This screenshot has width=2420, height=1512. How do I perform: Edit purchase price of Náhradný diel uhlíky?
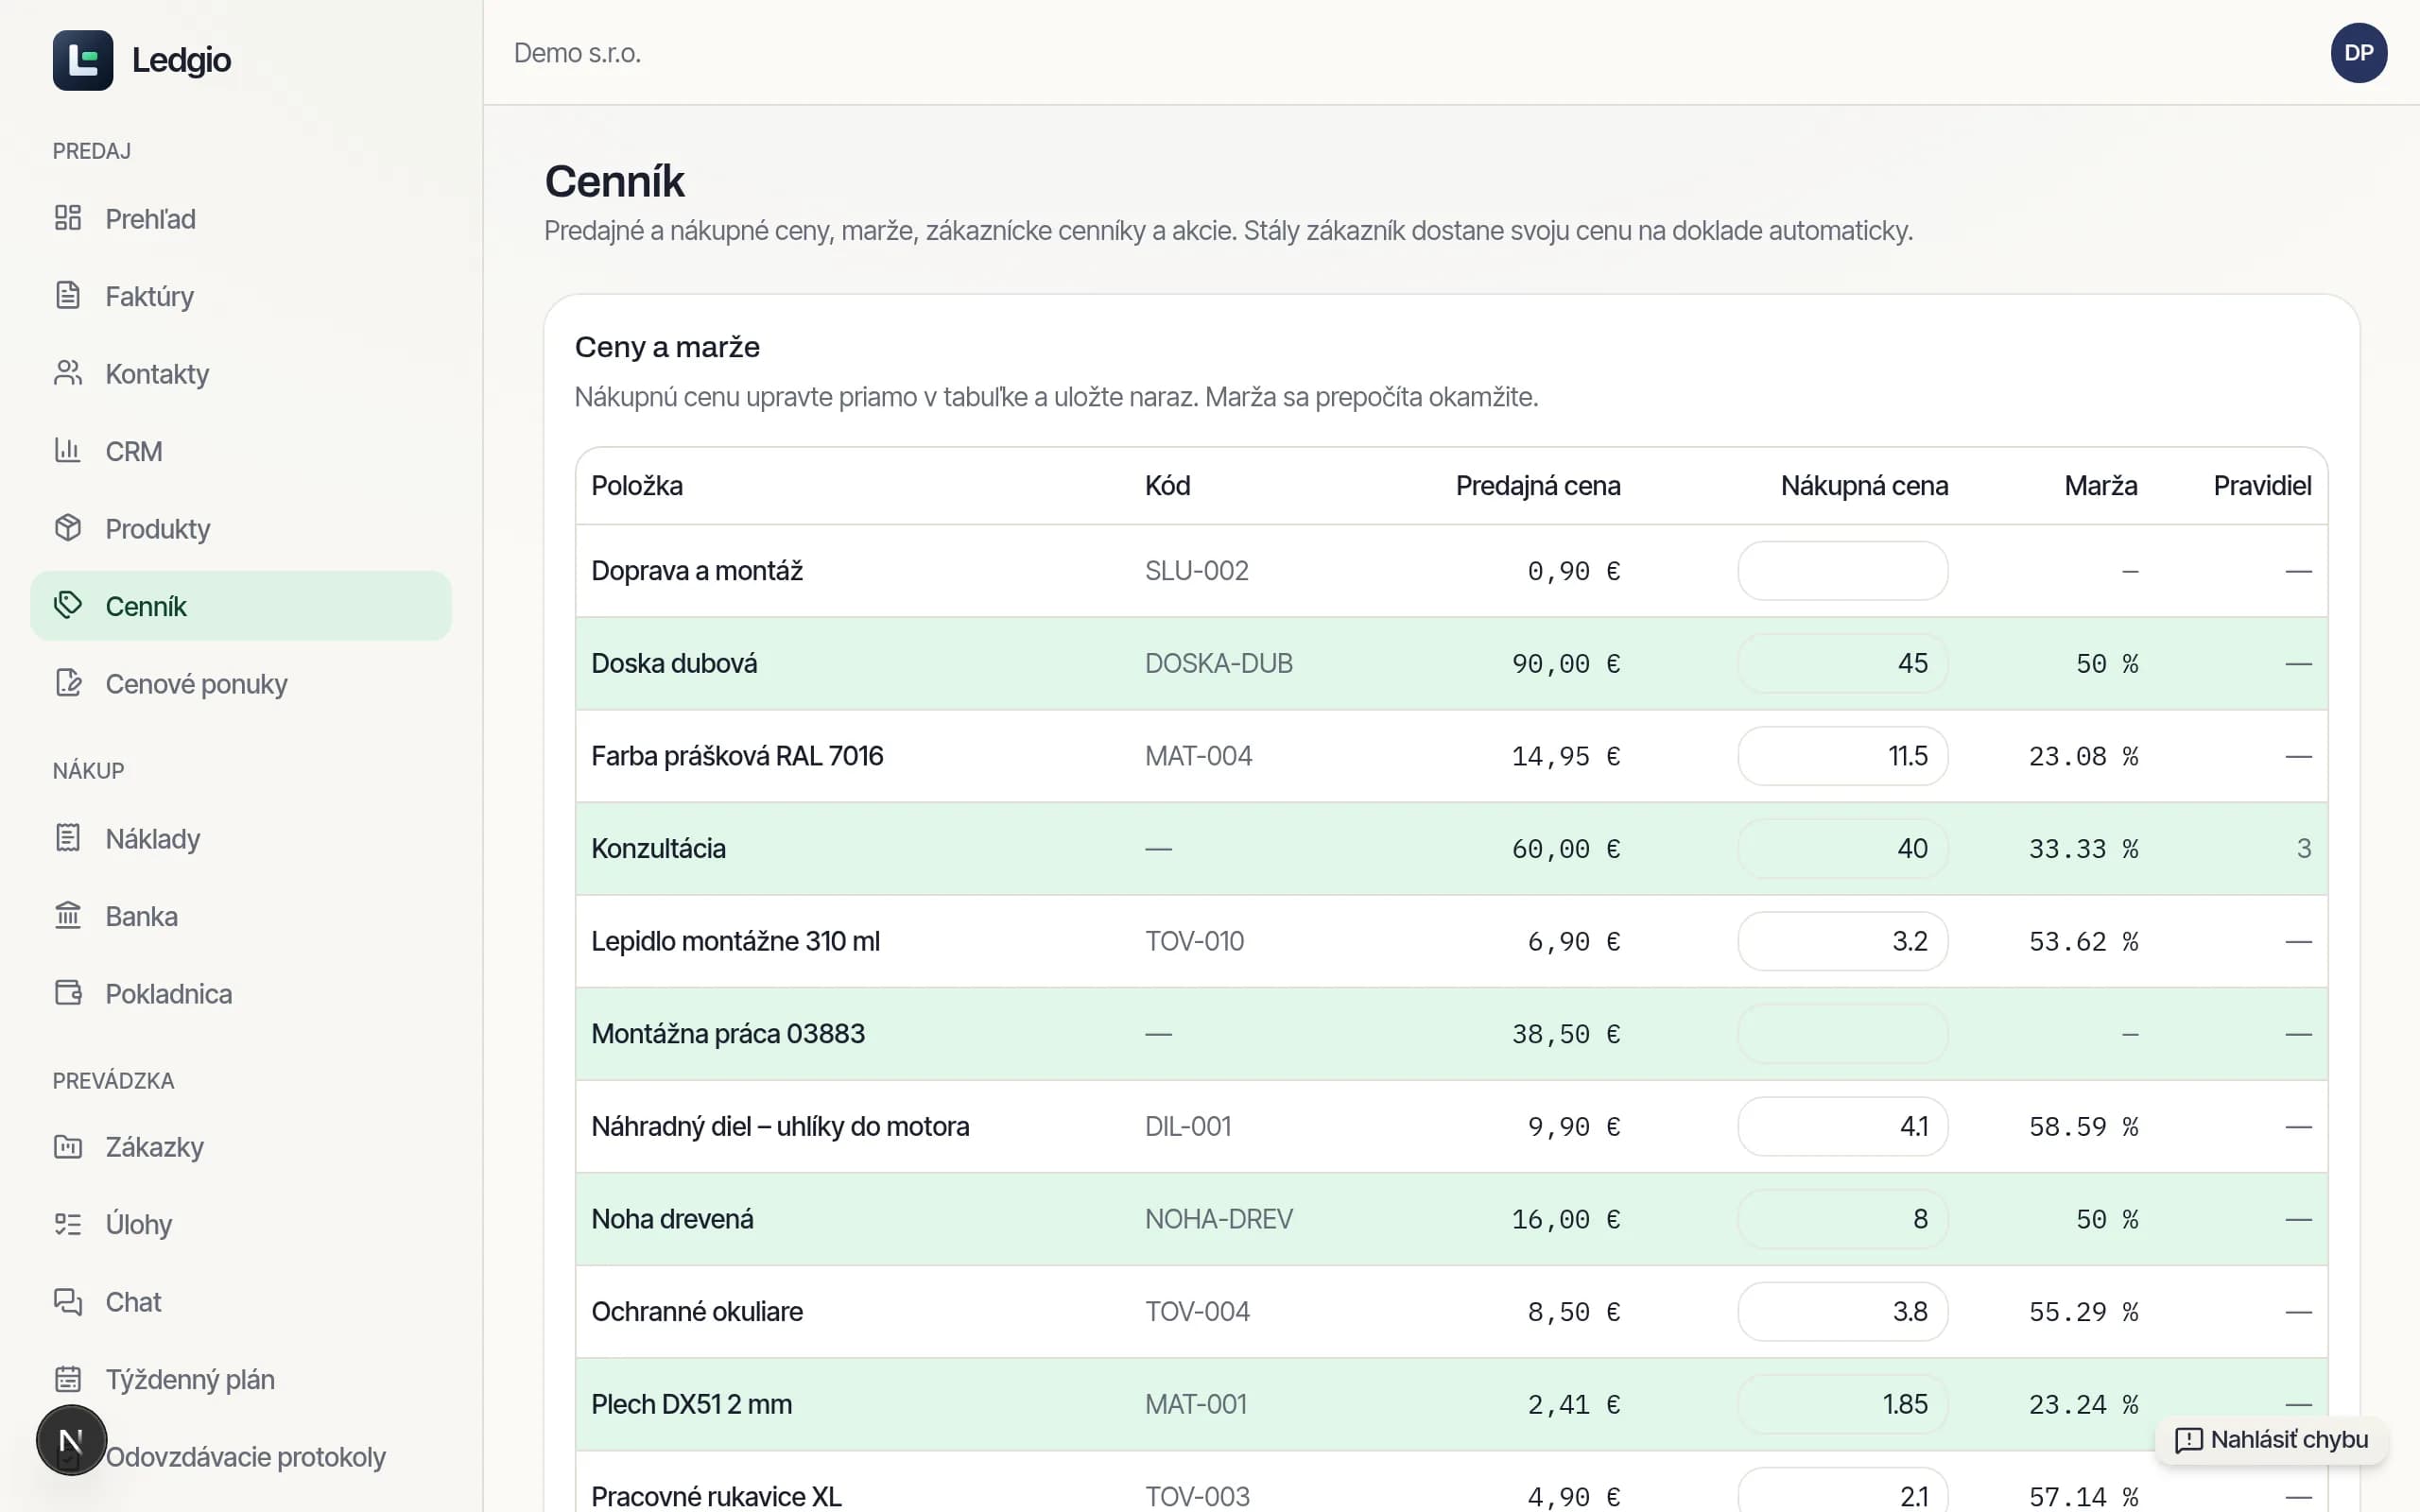[1842, 1126]
